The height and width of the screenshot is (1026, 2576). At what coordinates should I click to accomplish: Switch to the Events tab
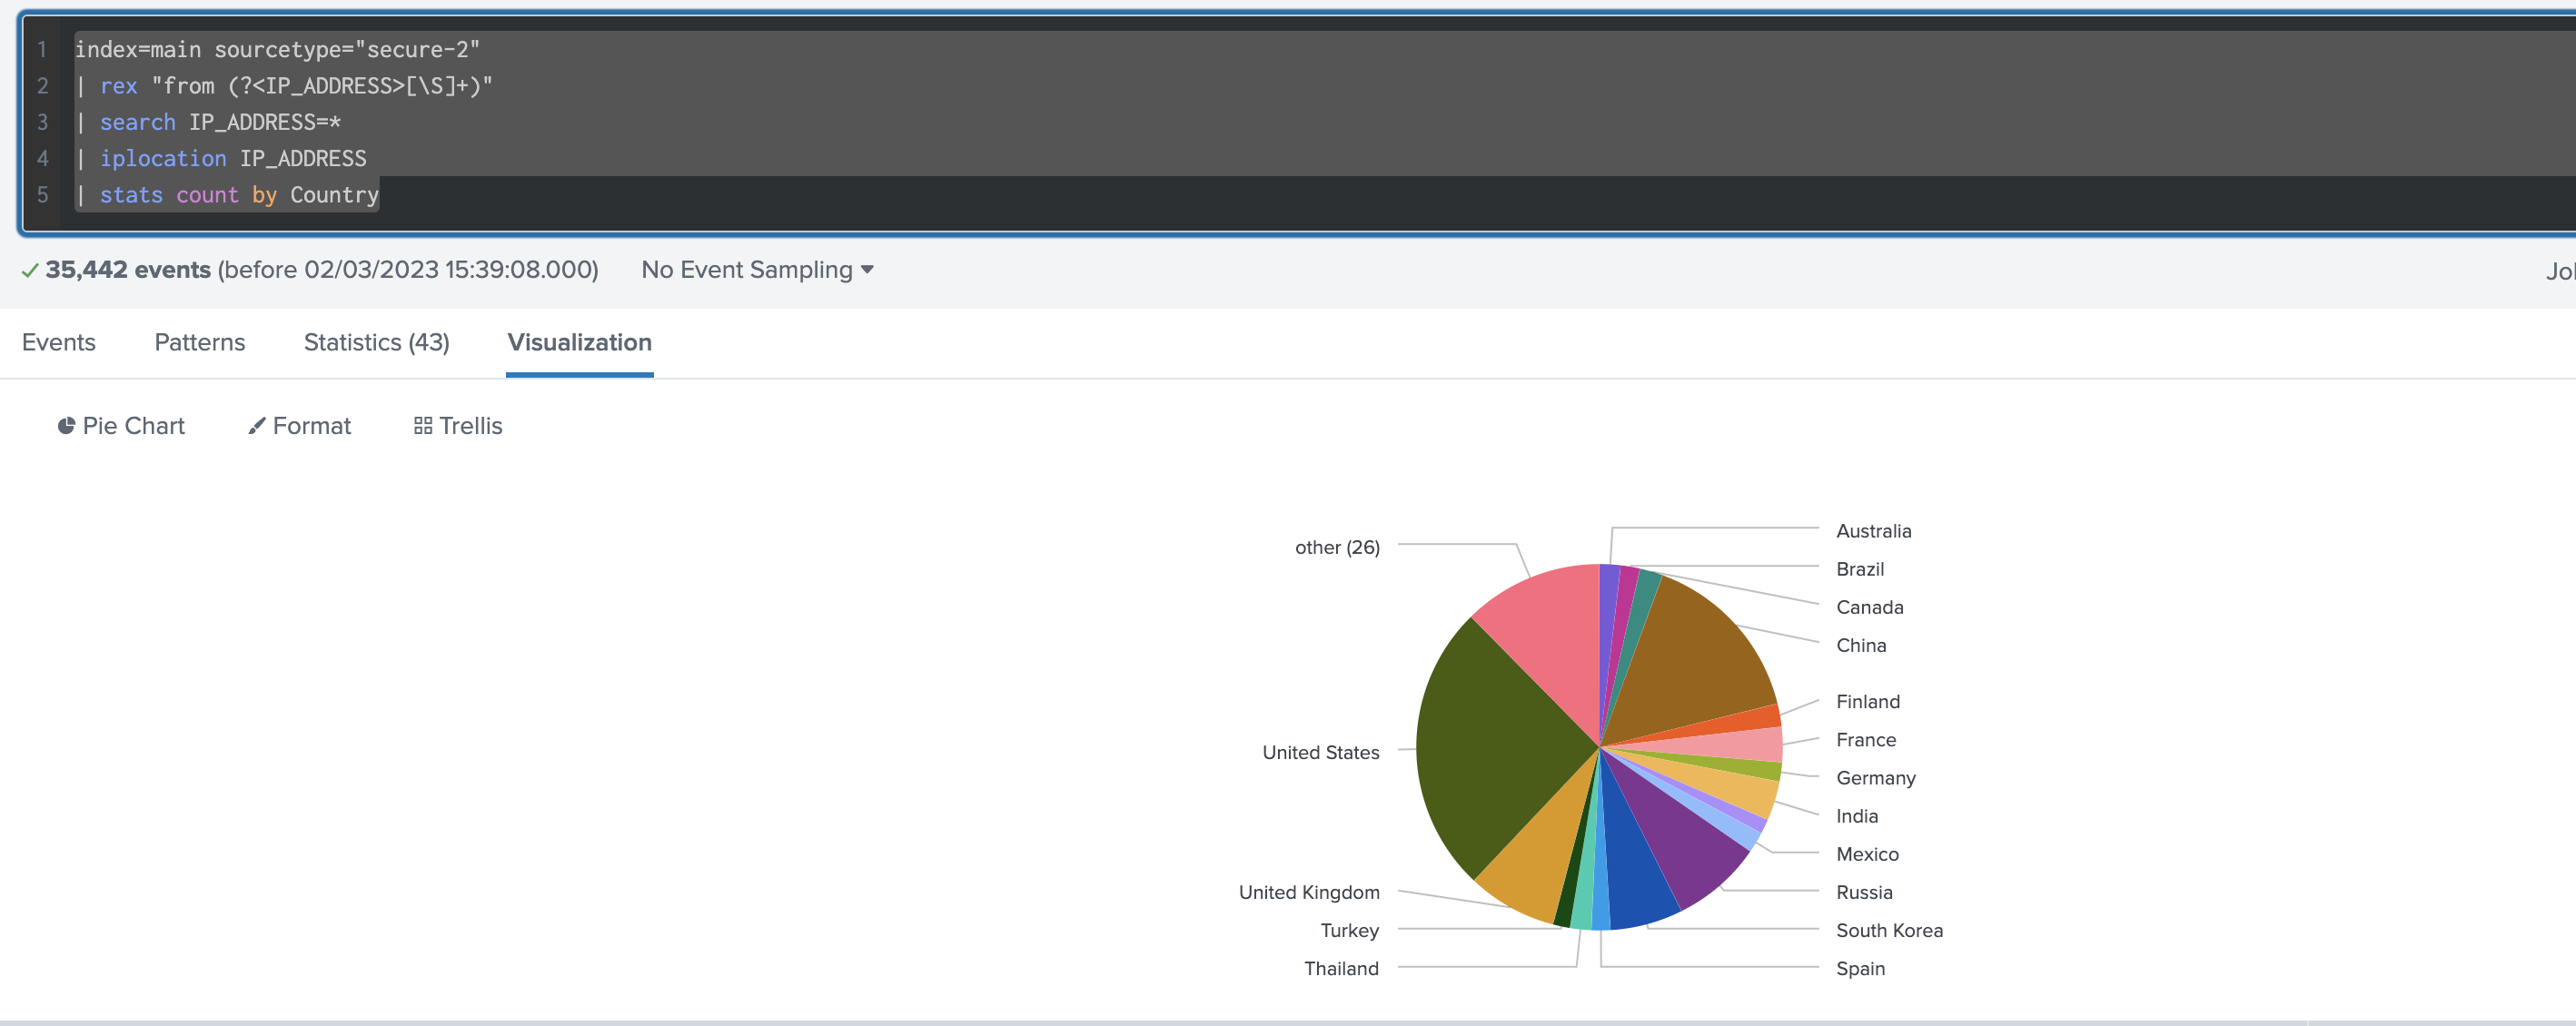(59, 342)
